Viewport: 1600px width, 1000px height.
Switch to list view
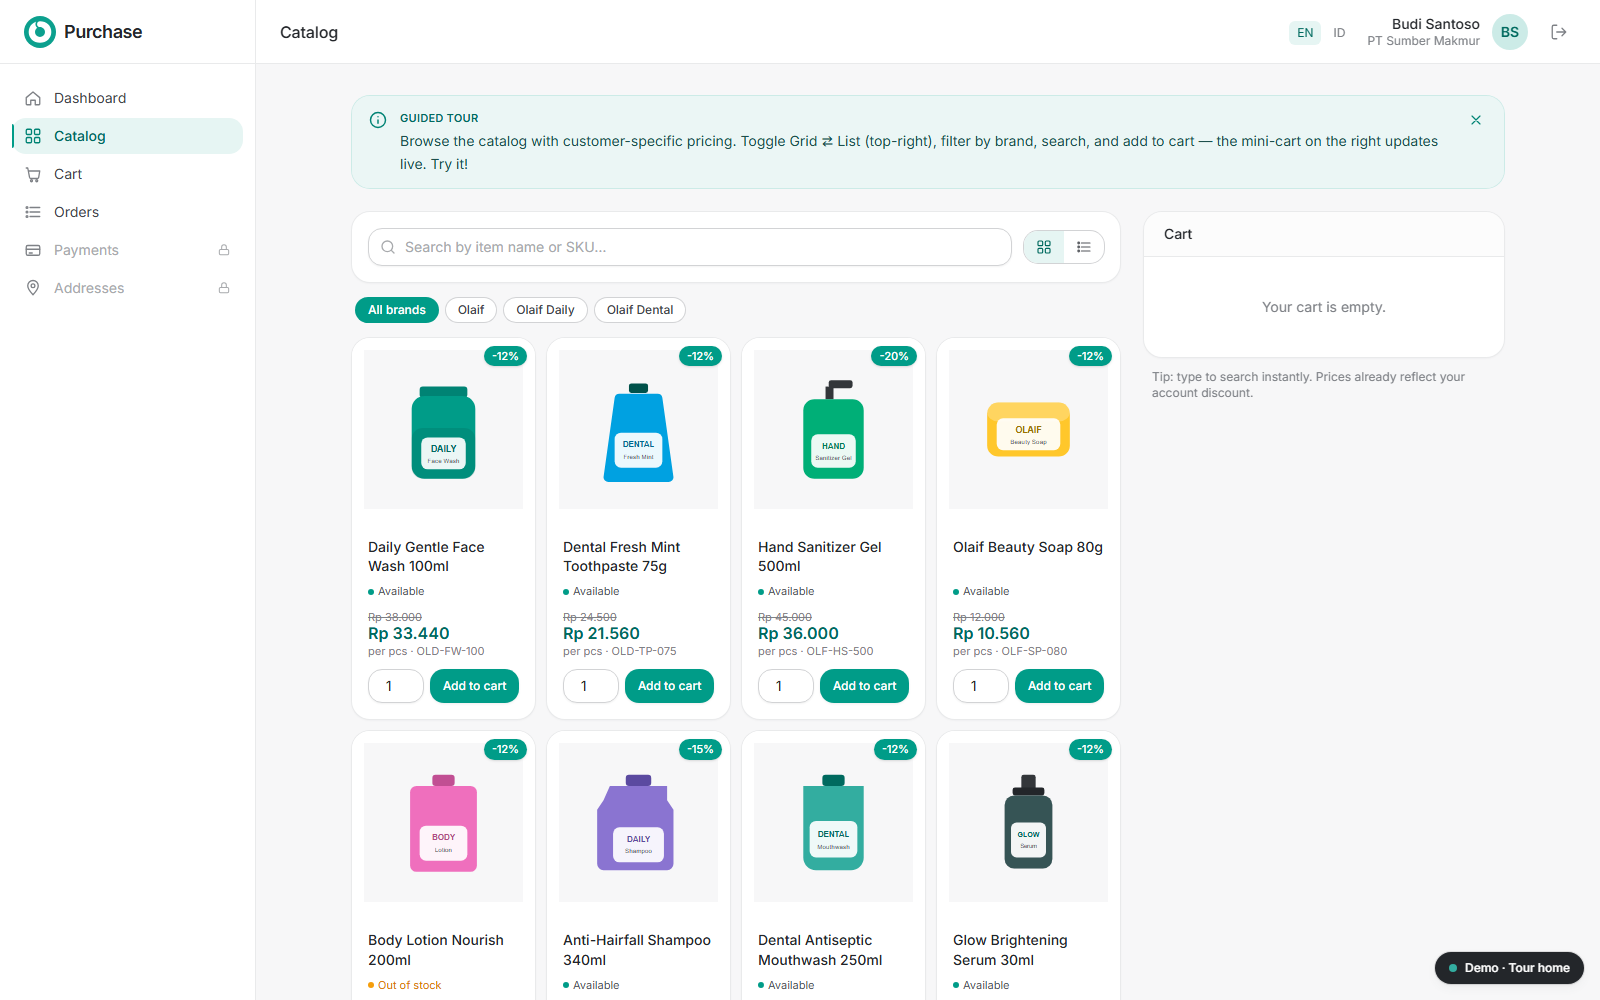[1084, 247]
